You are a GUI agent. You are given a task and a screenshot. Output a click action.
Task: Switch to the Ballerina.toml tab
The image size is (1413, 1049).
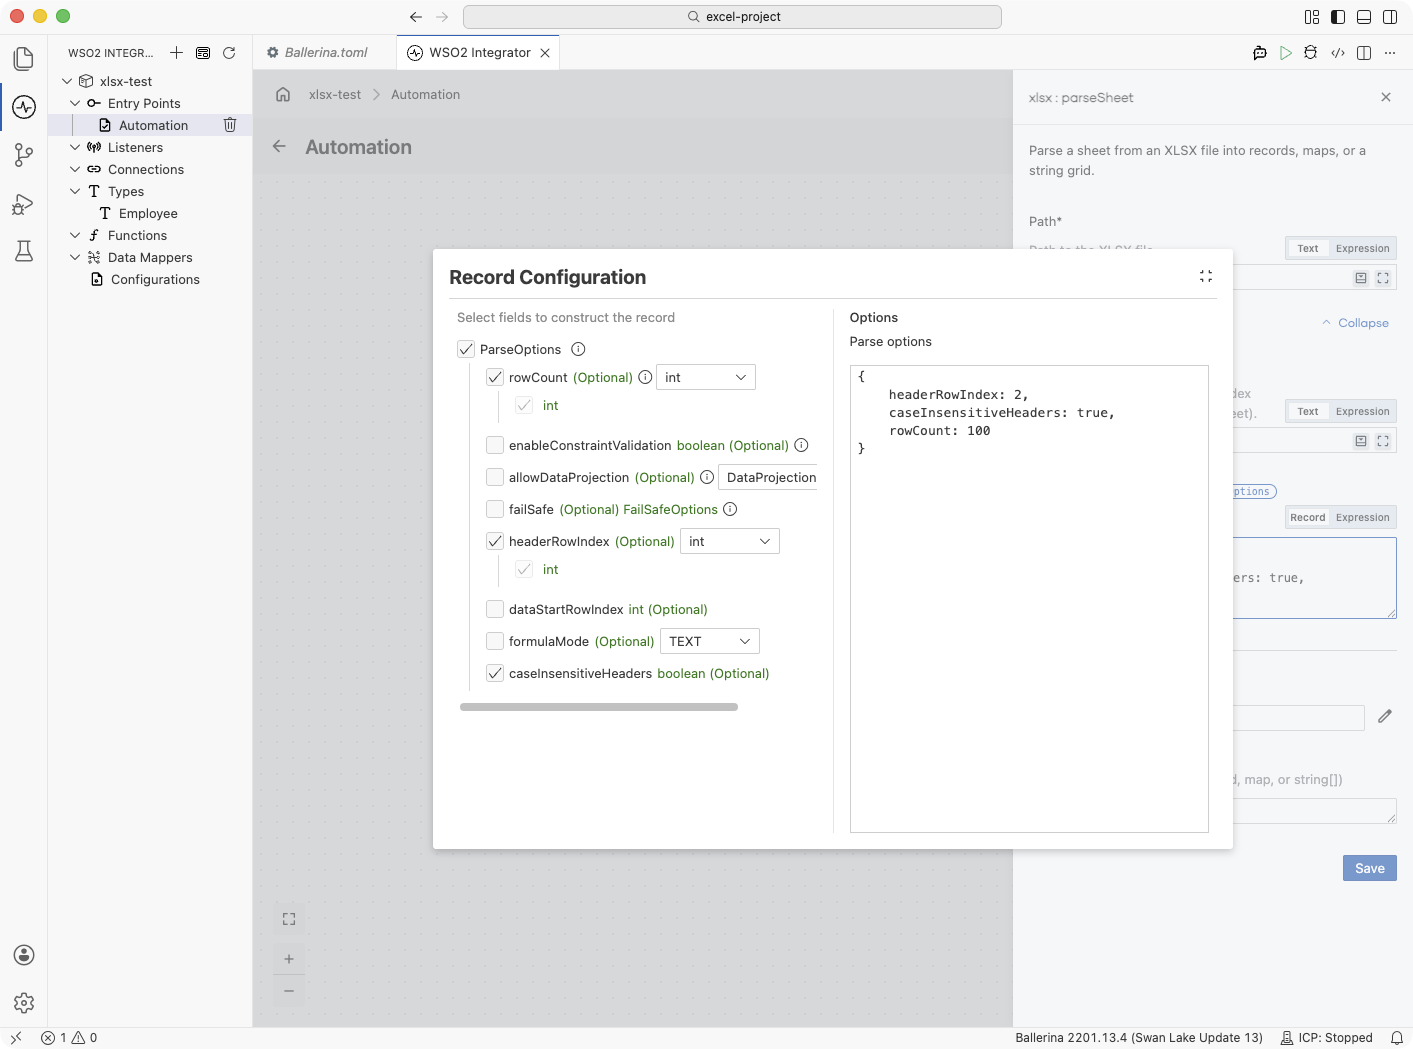pyautogui.click(x=325, y=52)
